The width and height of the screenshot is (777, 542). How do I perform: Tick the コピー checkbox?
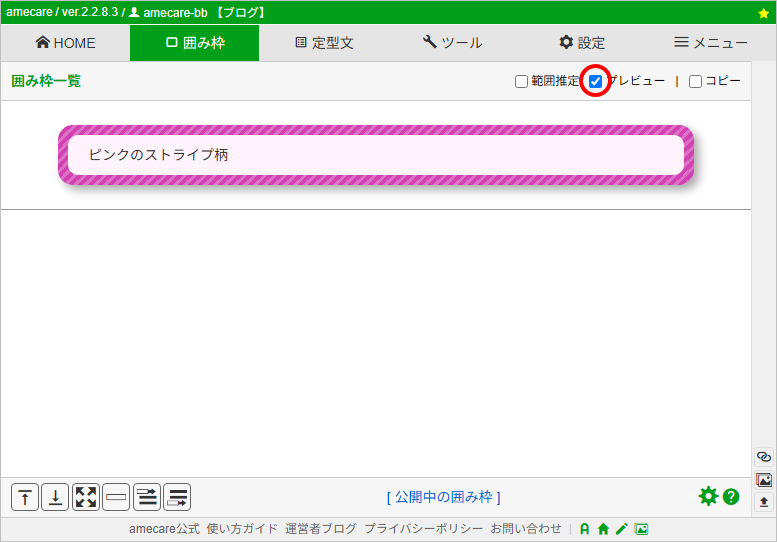tap(695, 82)
